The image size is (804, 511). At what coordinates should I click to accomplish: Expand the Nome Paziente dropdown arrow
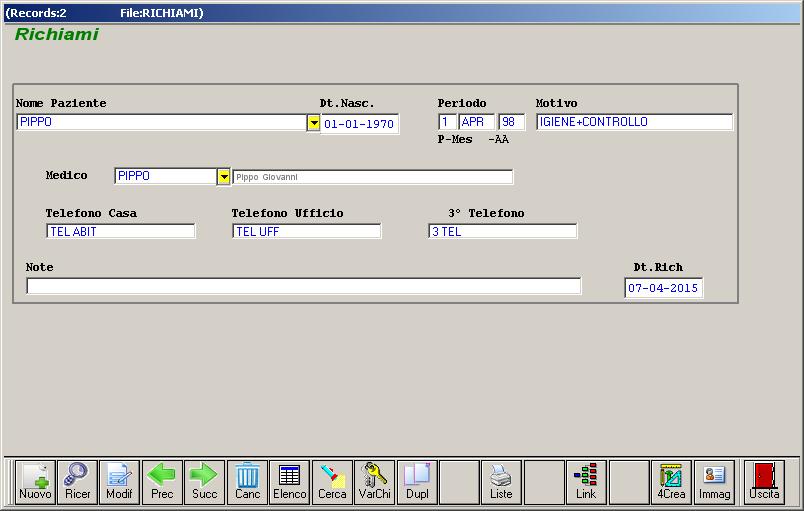[x=313, y=122]
